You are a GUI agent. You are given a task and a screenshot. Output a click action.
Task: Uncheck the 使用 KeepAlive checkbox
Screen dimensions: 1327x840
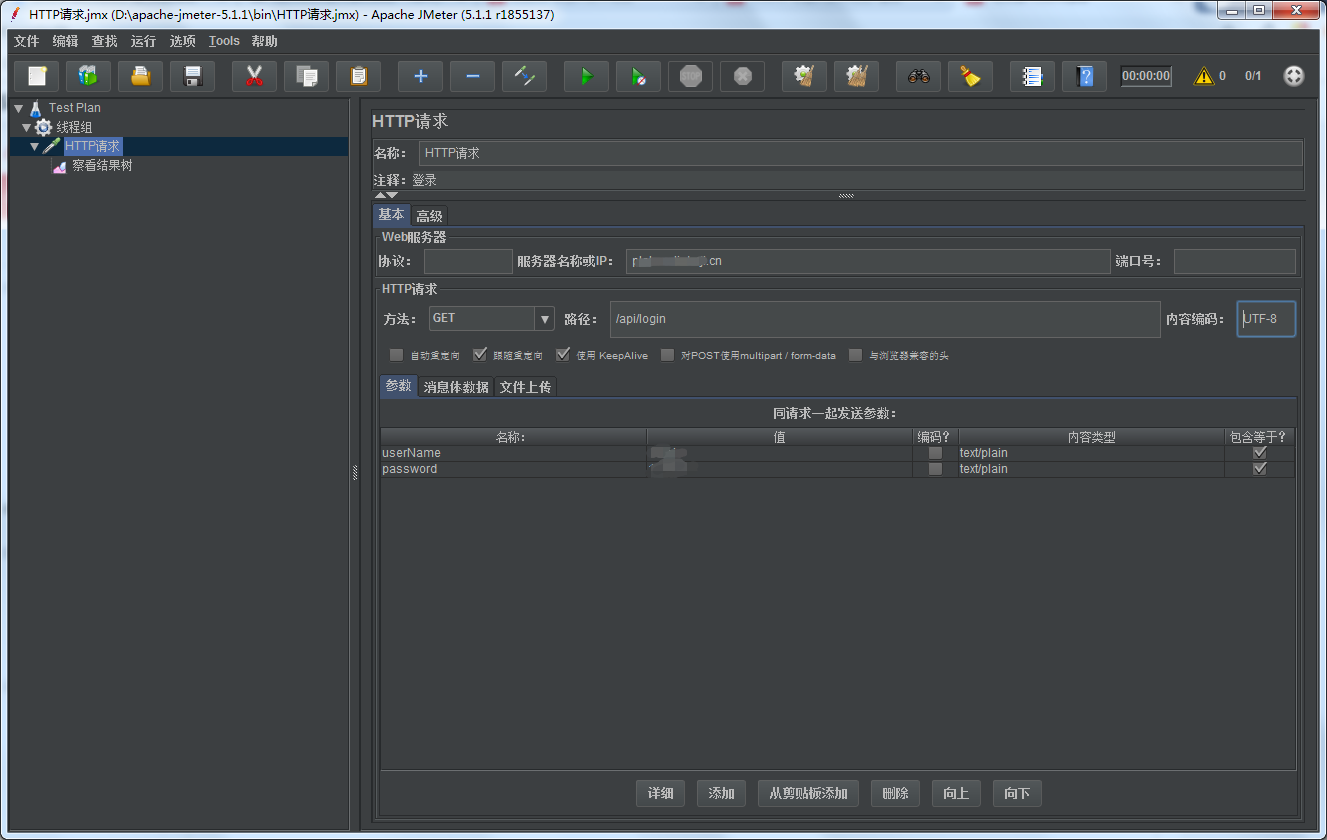point(563,355)
